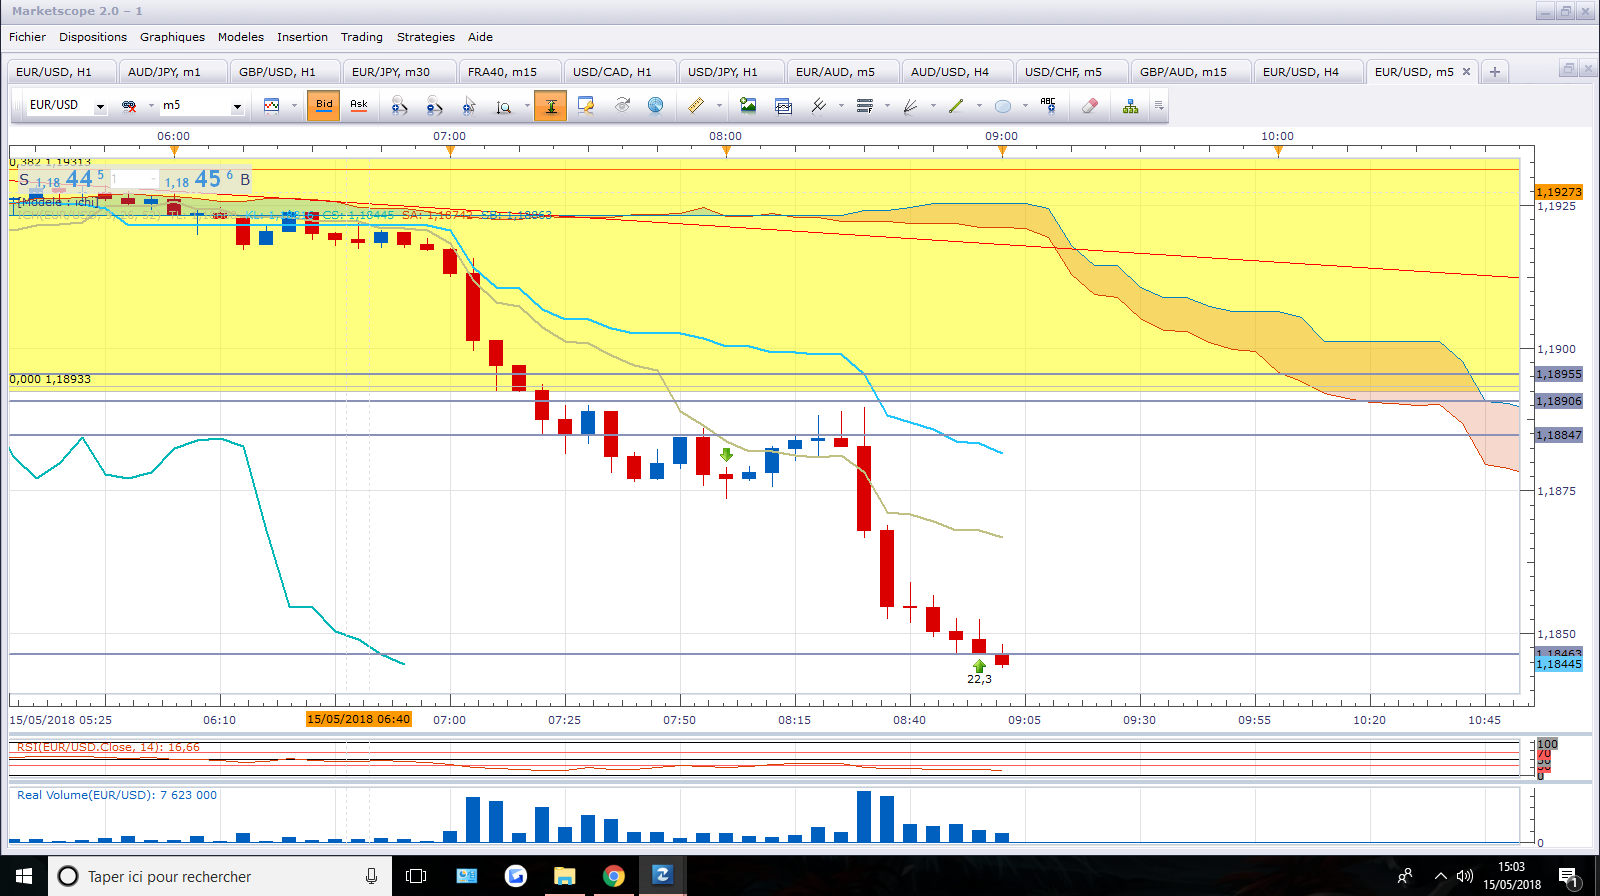
Task: Open the Insertion menu
Action: 302,37
